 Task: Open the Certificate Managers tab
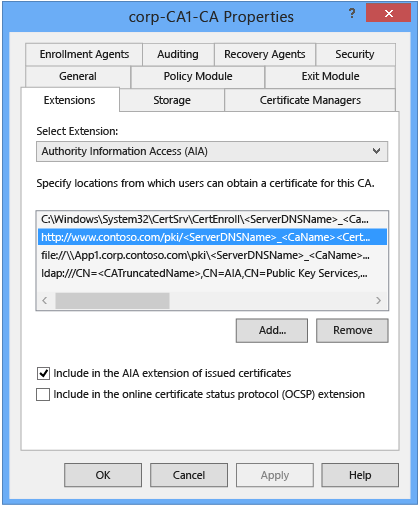click(310, 100)
